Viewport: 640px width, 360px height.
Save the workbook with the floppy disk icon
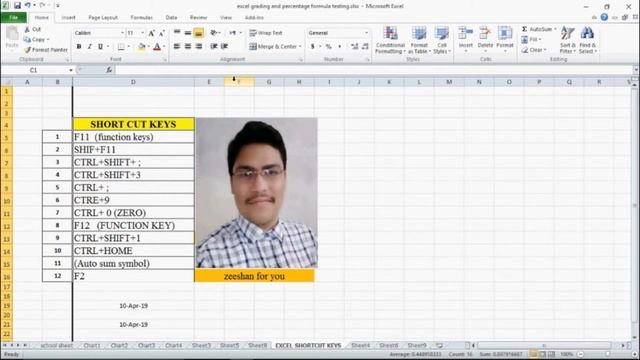point(17,6)
